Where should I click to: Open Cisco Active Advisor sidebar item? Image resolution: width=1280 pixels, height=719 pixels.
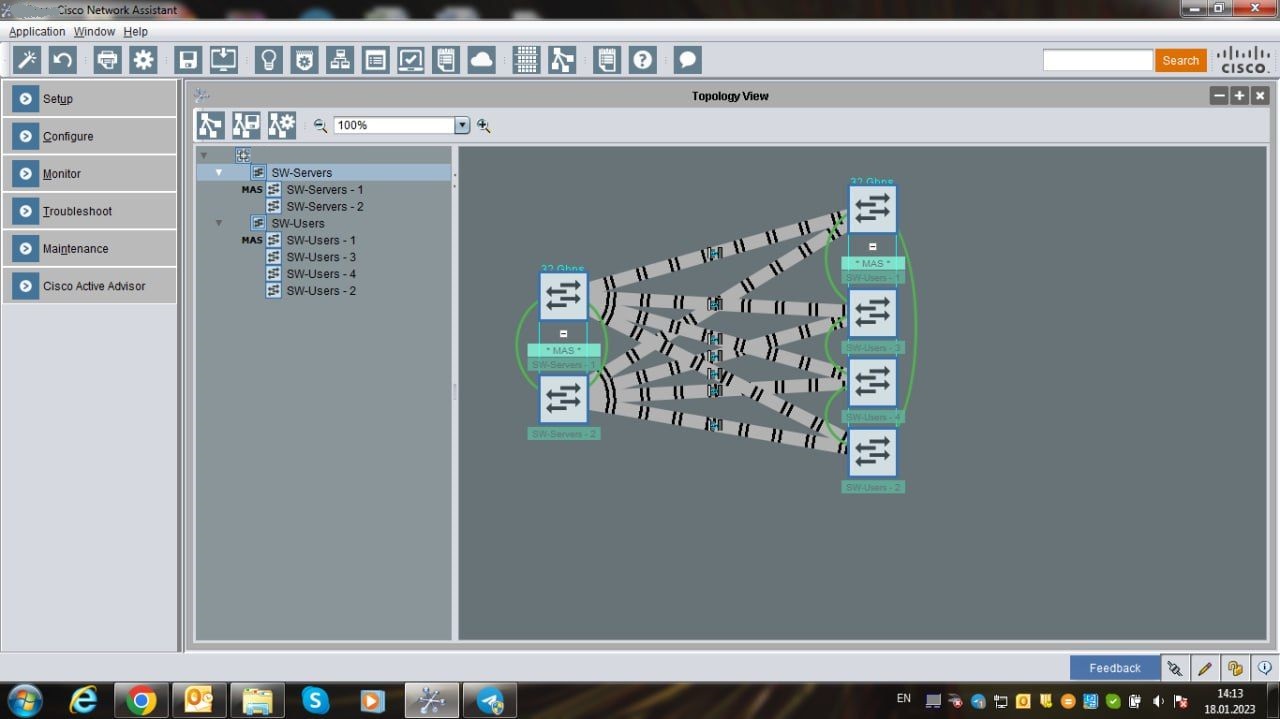click(x=89, y=286)
